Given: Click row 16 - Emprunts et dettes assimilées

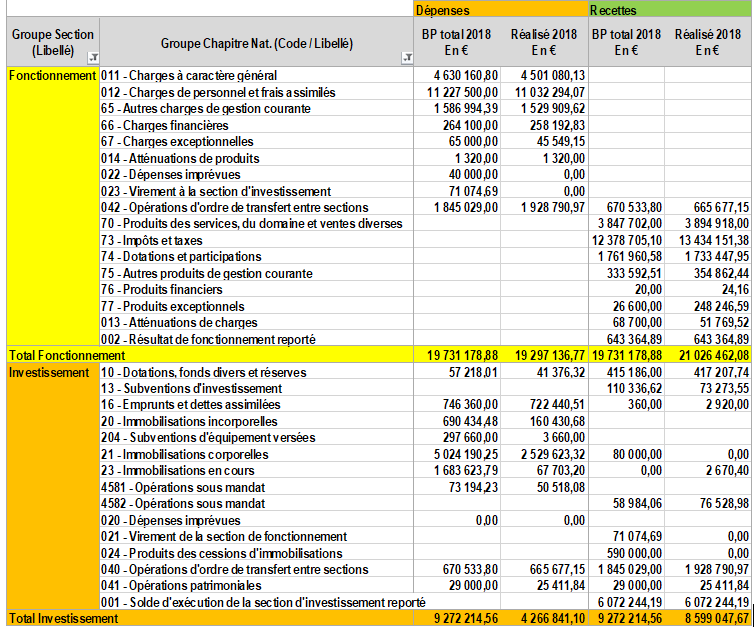Looking at the screenshot, I should click(x=191, y=405).
